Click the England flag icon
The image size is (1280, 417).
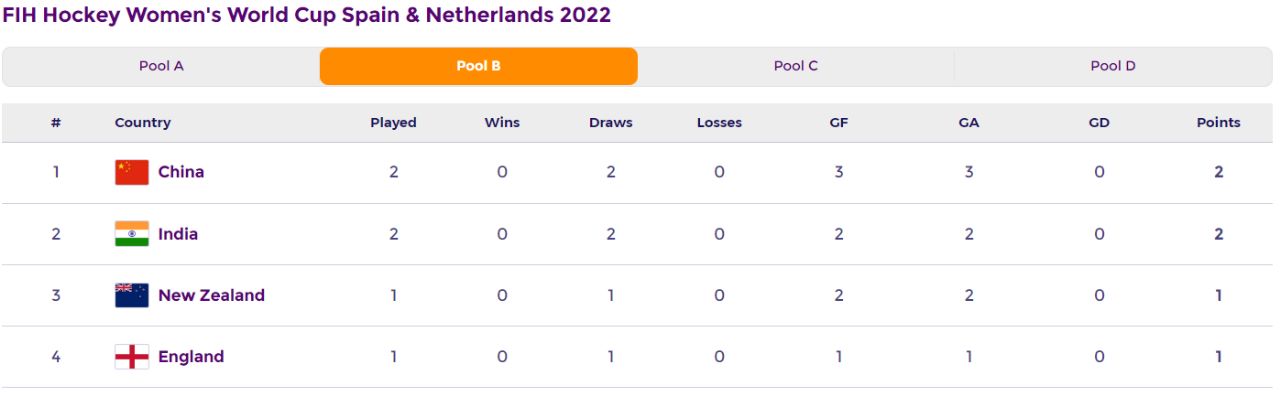[132, 357]
